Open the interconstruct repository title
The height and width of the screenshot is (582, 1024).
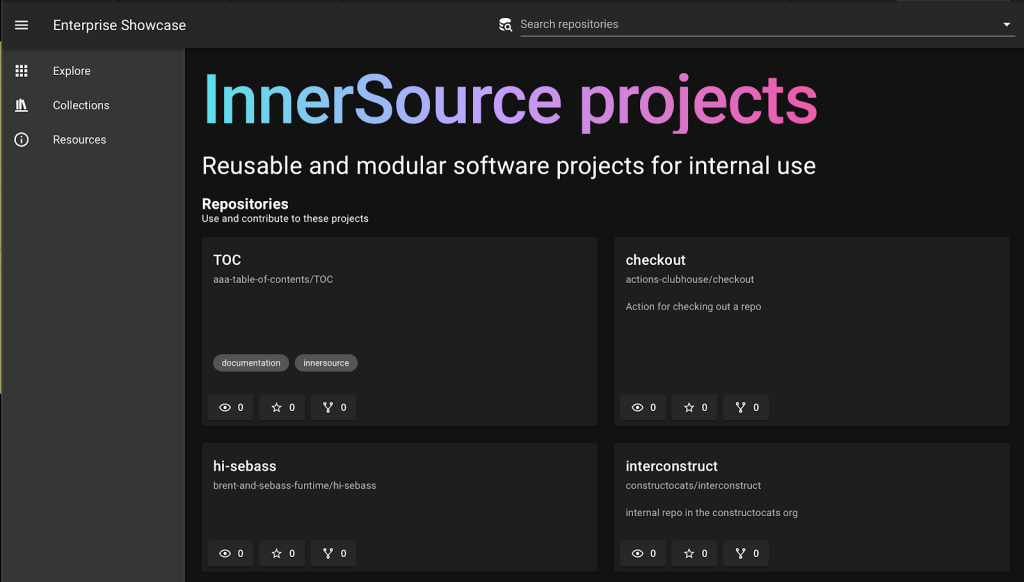coord(671,466)
